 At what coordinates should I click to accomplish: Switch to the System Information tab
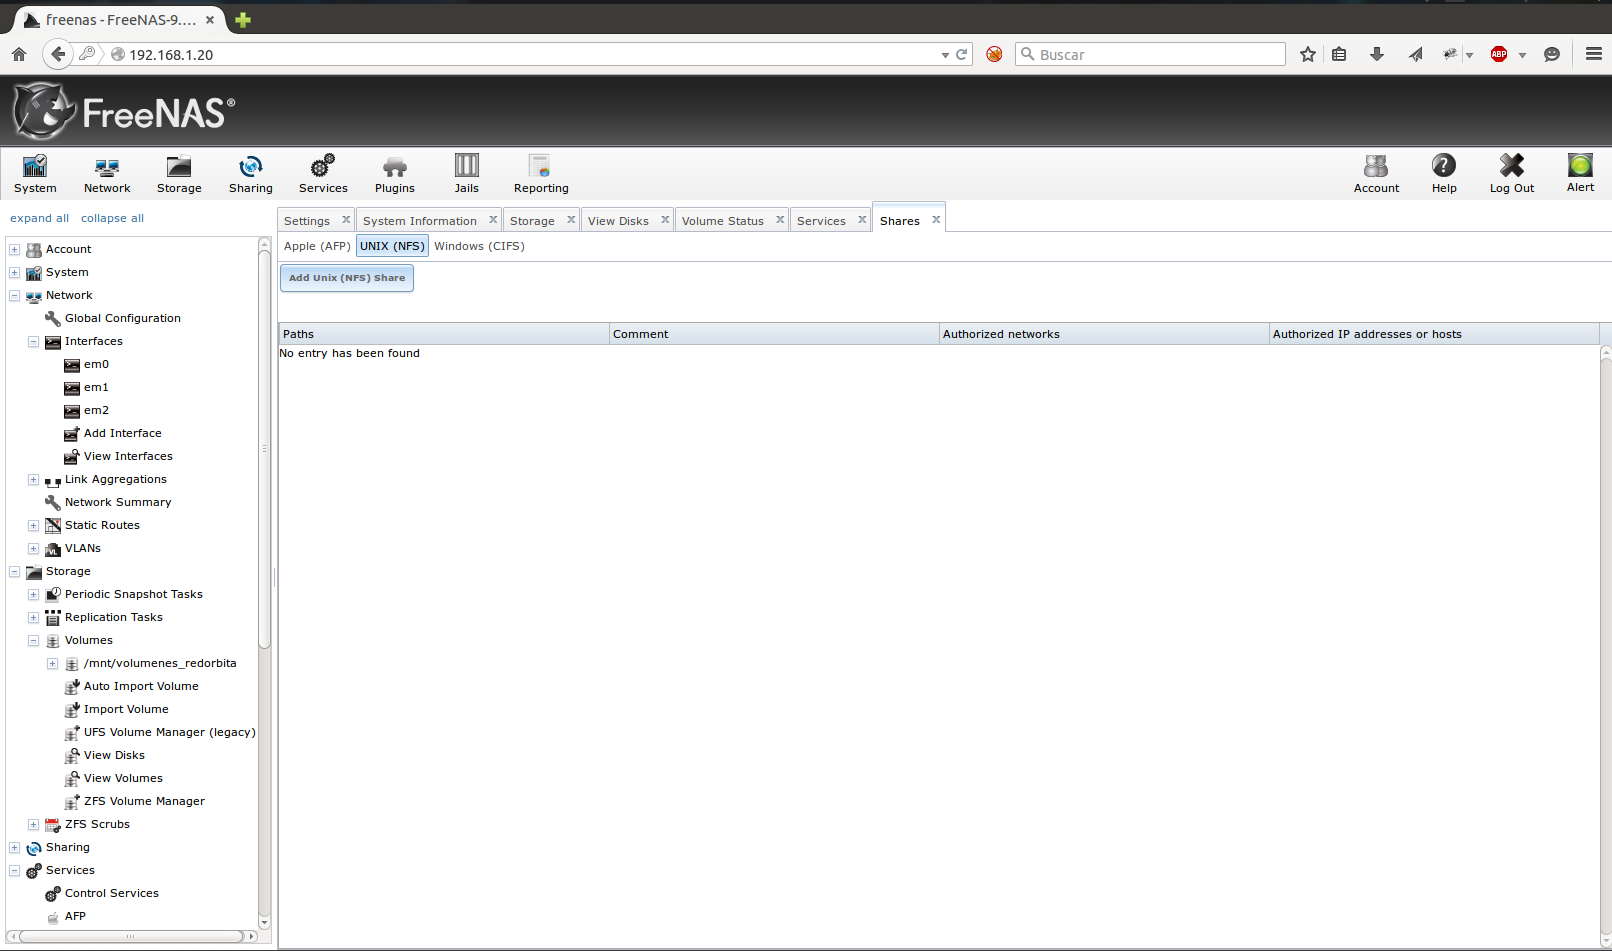pos(419,221)
